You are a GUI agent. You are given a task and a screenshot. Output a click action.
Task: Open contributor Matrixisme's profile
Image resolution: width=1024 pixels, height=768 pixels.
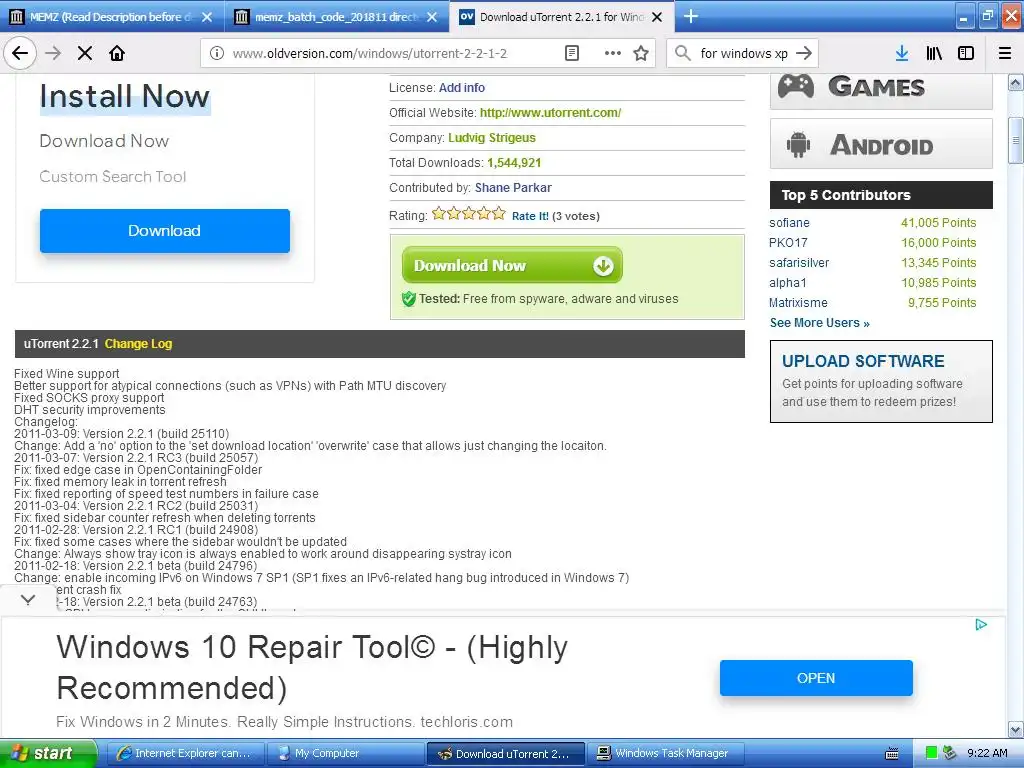click(x=798, y=302)
